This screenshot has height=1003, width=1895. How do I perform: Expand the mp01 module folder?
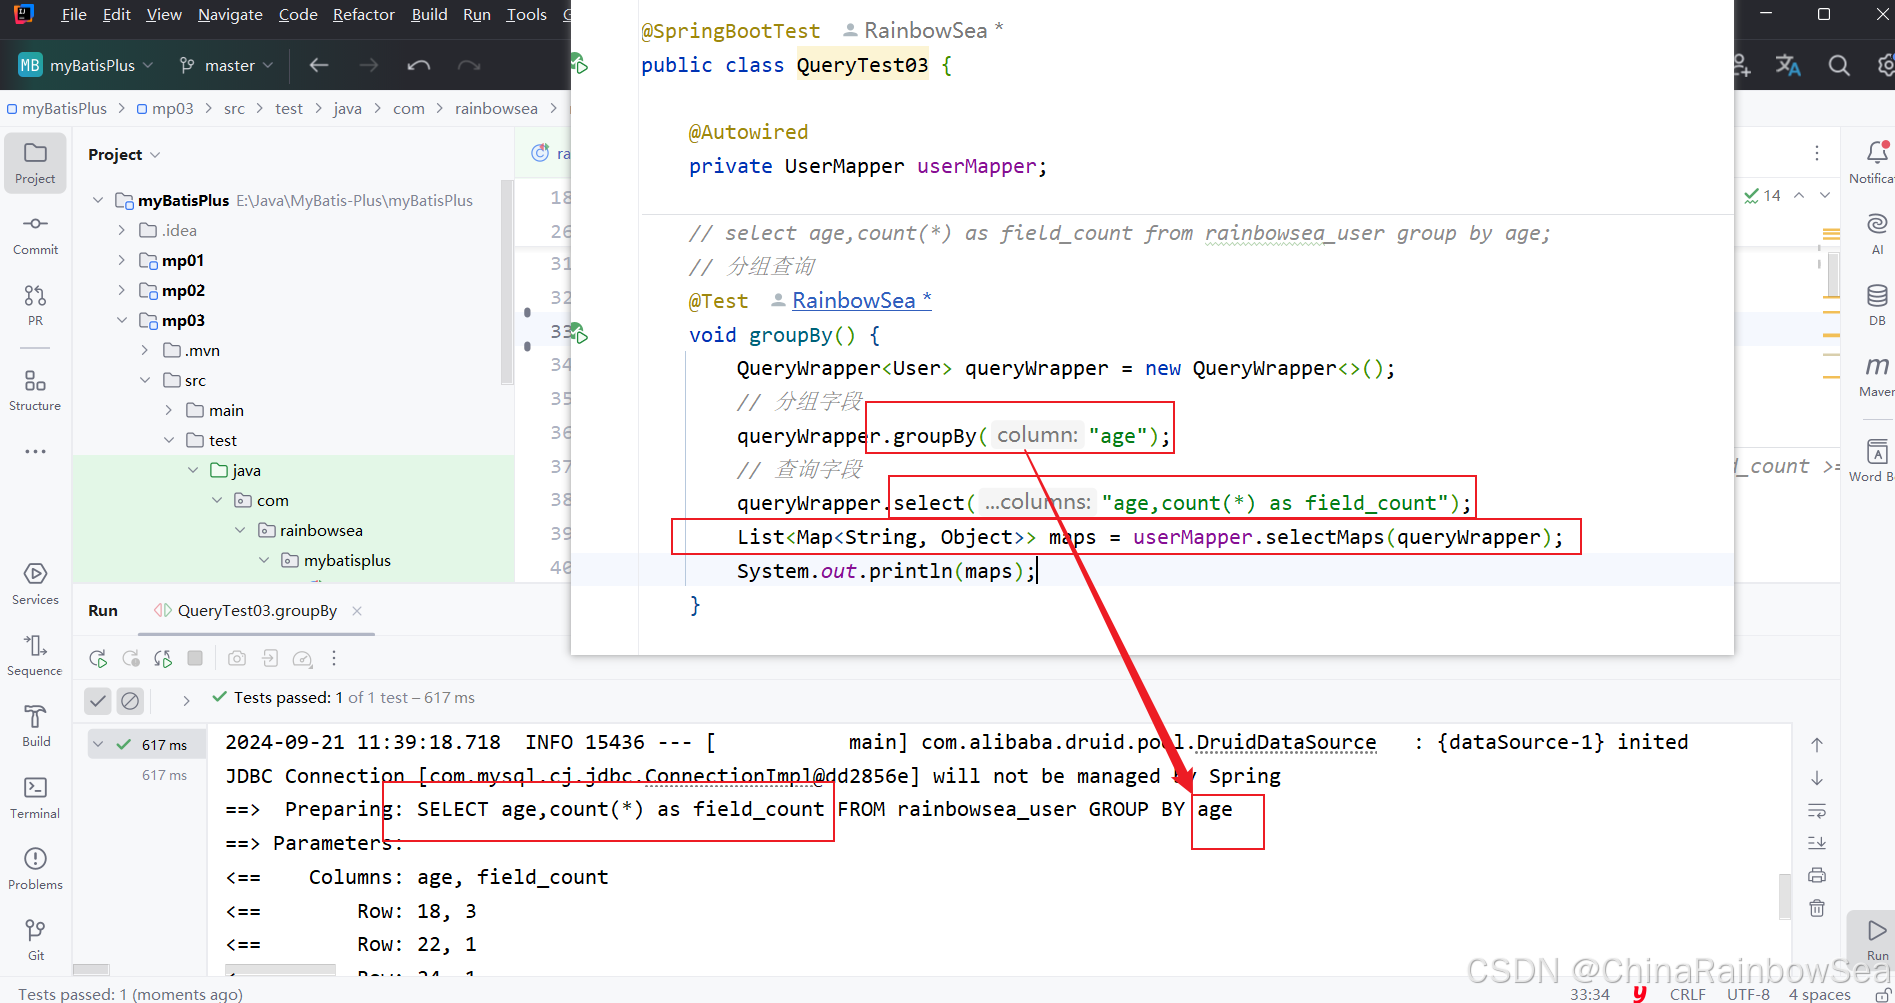pyautogui.click(x=122, y=260)
